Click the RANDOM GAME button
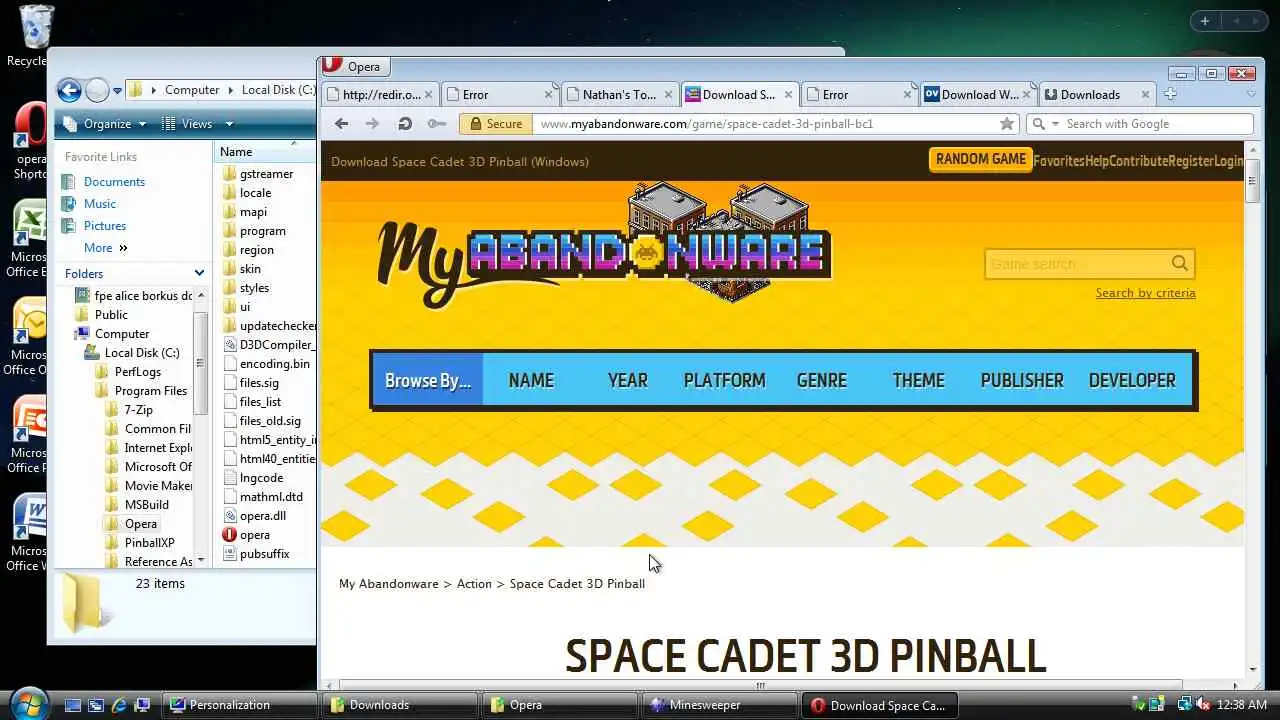The image size is (1280, 720). point(981,160)
